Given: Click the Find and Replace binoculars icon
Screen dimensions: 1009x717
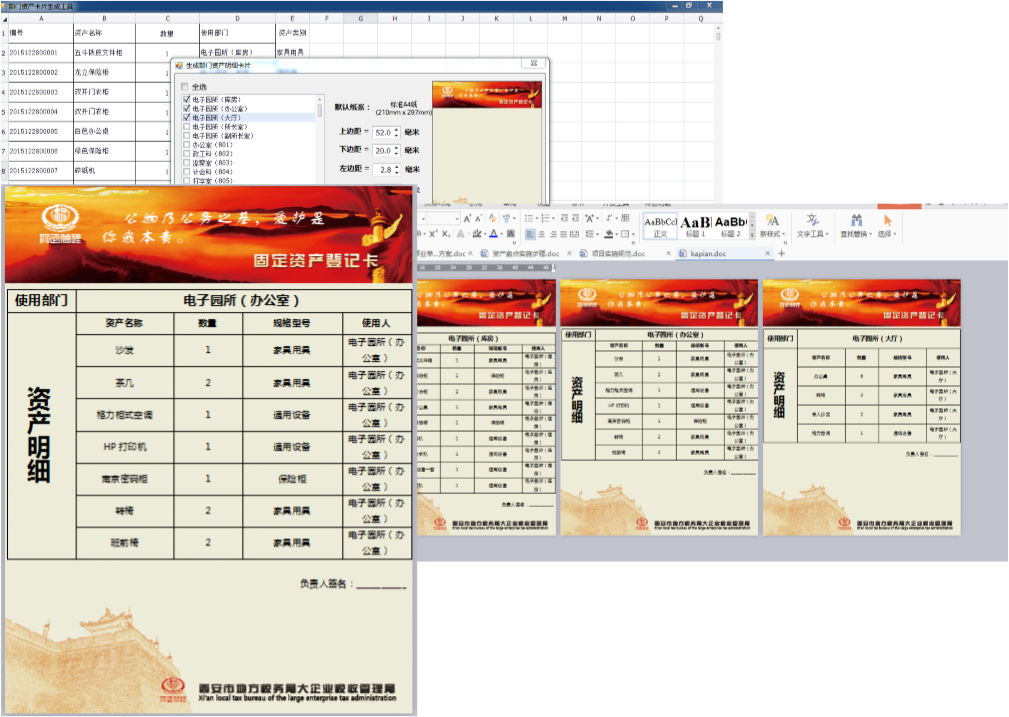Looking at the screenshot, I should (x=856, y=221).
